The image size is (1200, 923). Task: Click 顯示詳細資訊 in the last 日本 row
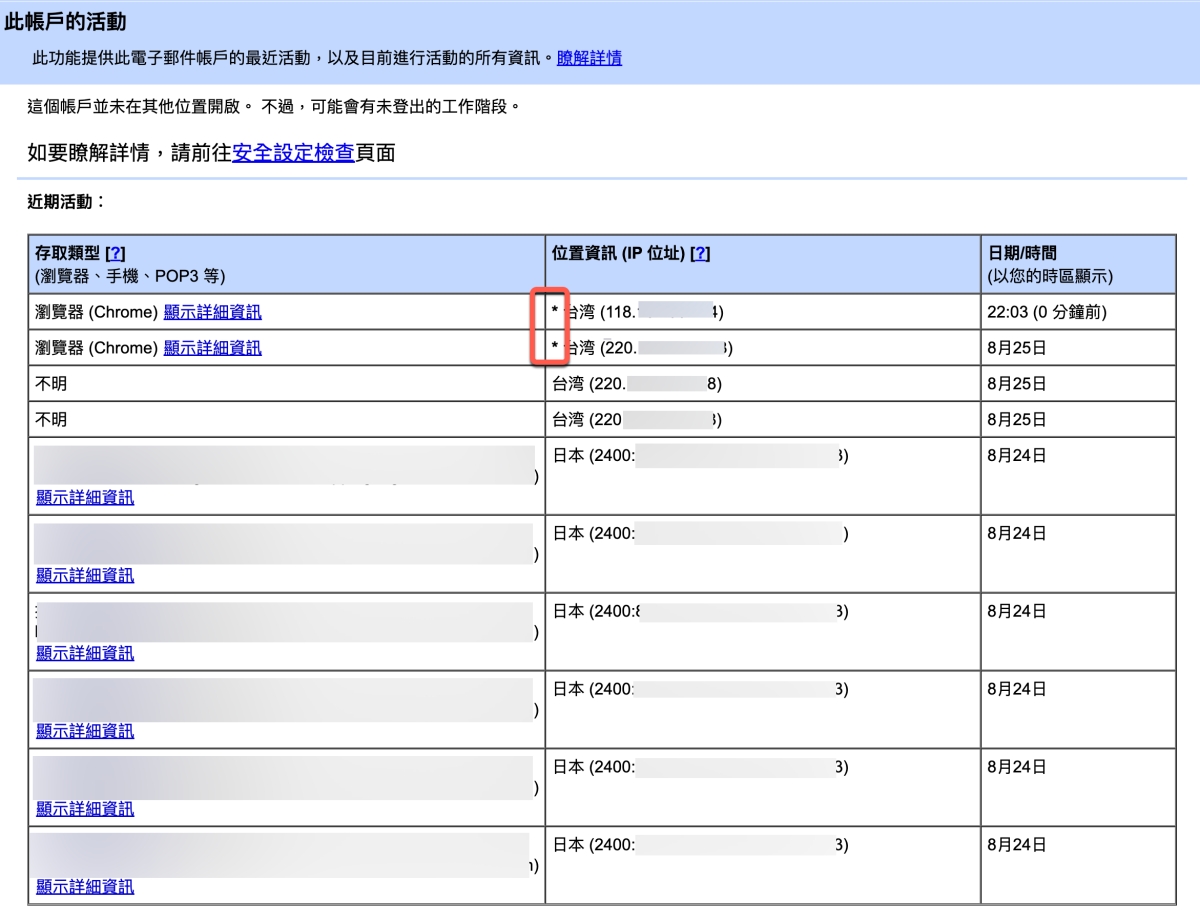click(85, 886)
